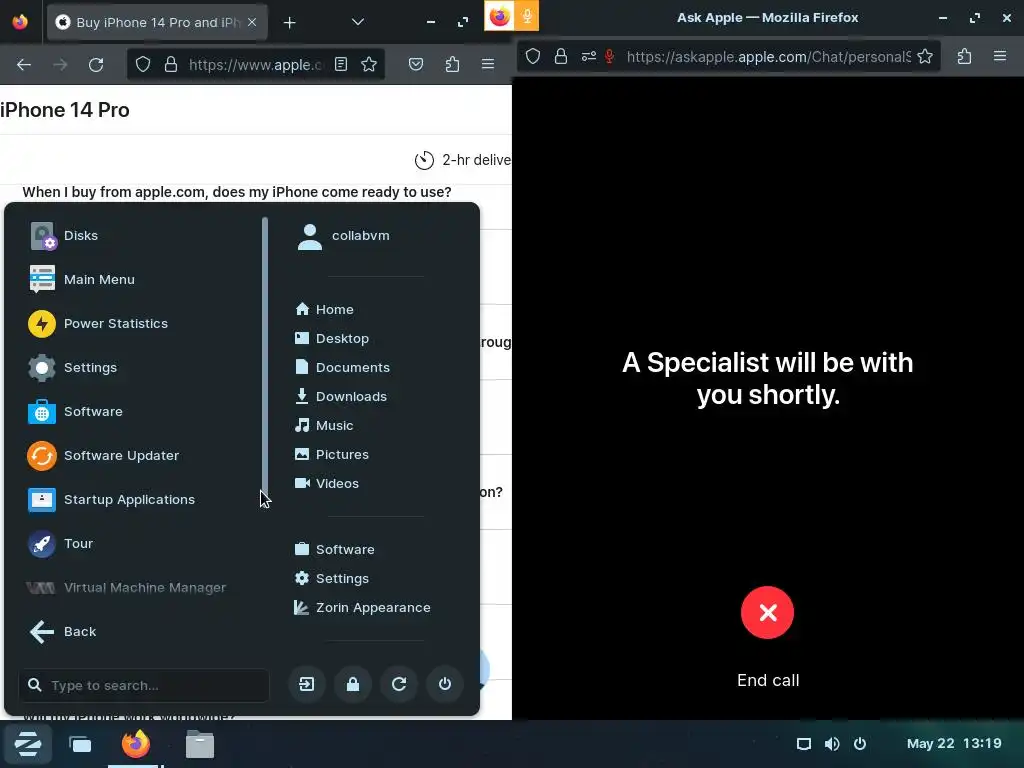This screenshot has width=1024, height=768.
Task: Open Music folder shortcut
Action: (325, 426)
